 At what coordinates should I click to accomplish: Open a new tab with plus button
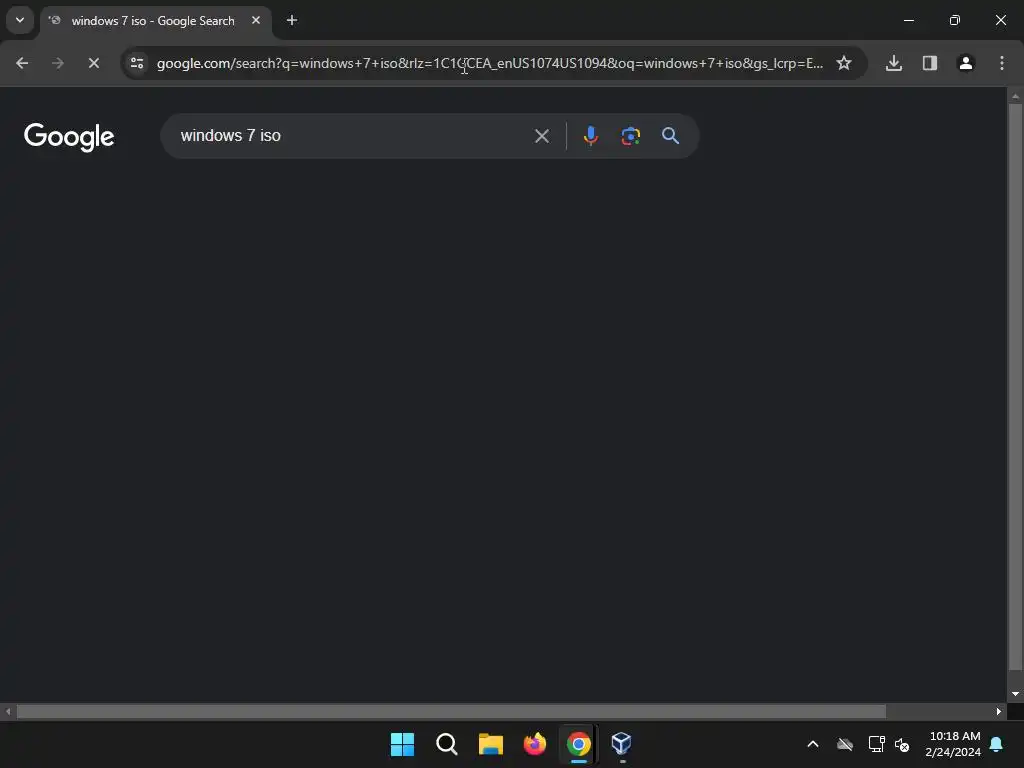292,20
